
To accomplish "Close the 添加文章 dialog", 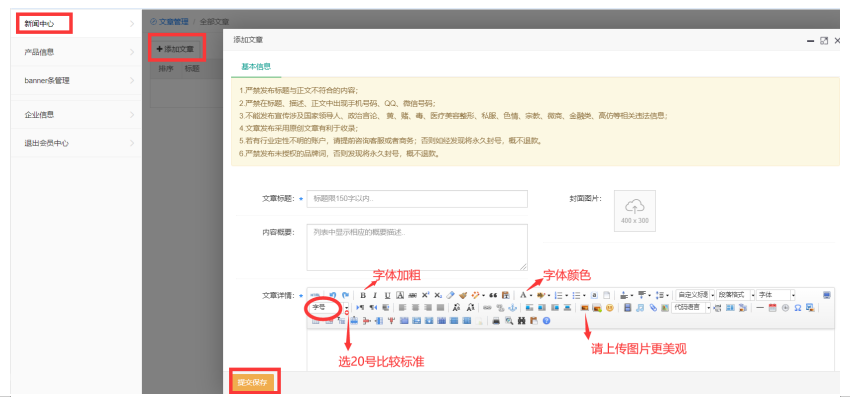I will coord(837,41).
